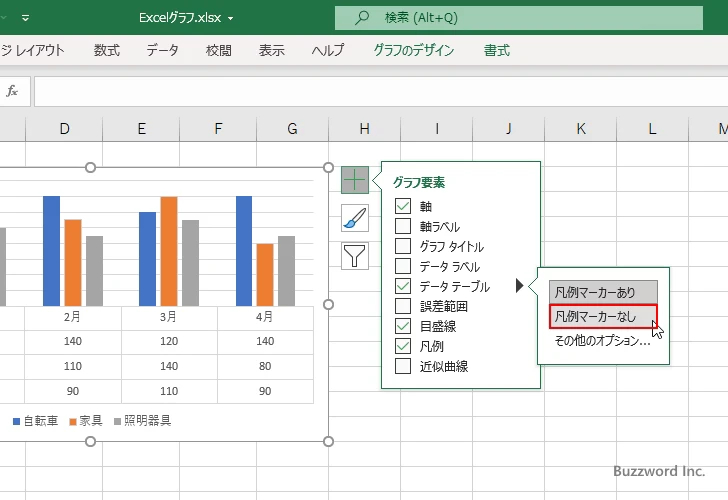Click the chart's top-right resize handle

pos(328,167)
